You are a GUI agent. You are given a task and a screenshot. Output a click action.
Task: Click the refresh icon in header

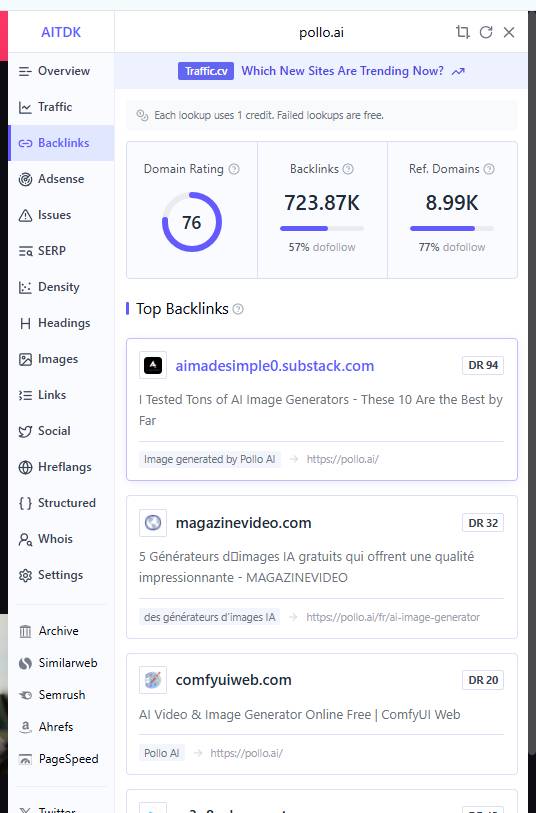coord(486,32)
